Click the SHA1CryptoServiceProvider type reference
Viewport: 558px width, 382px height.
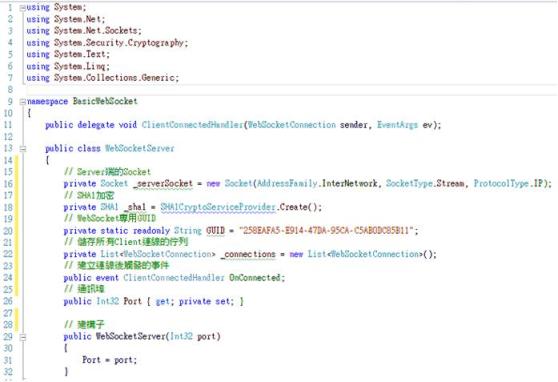click(x=218, y=207)
